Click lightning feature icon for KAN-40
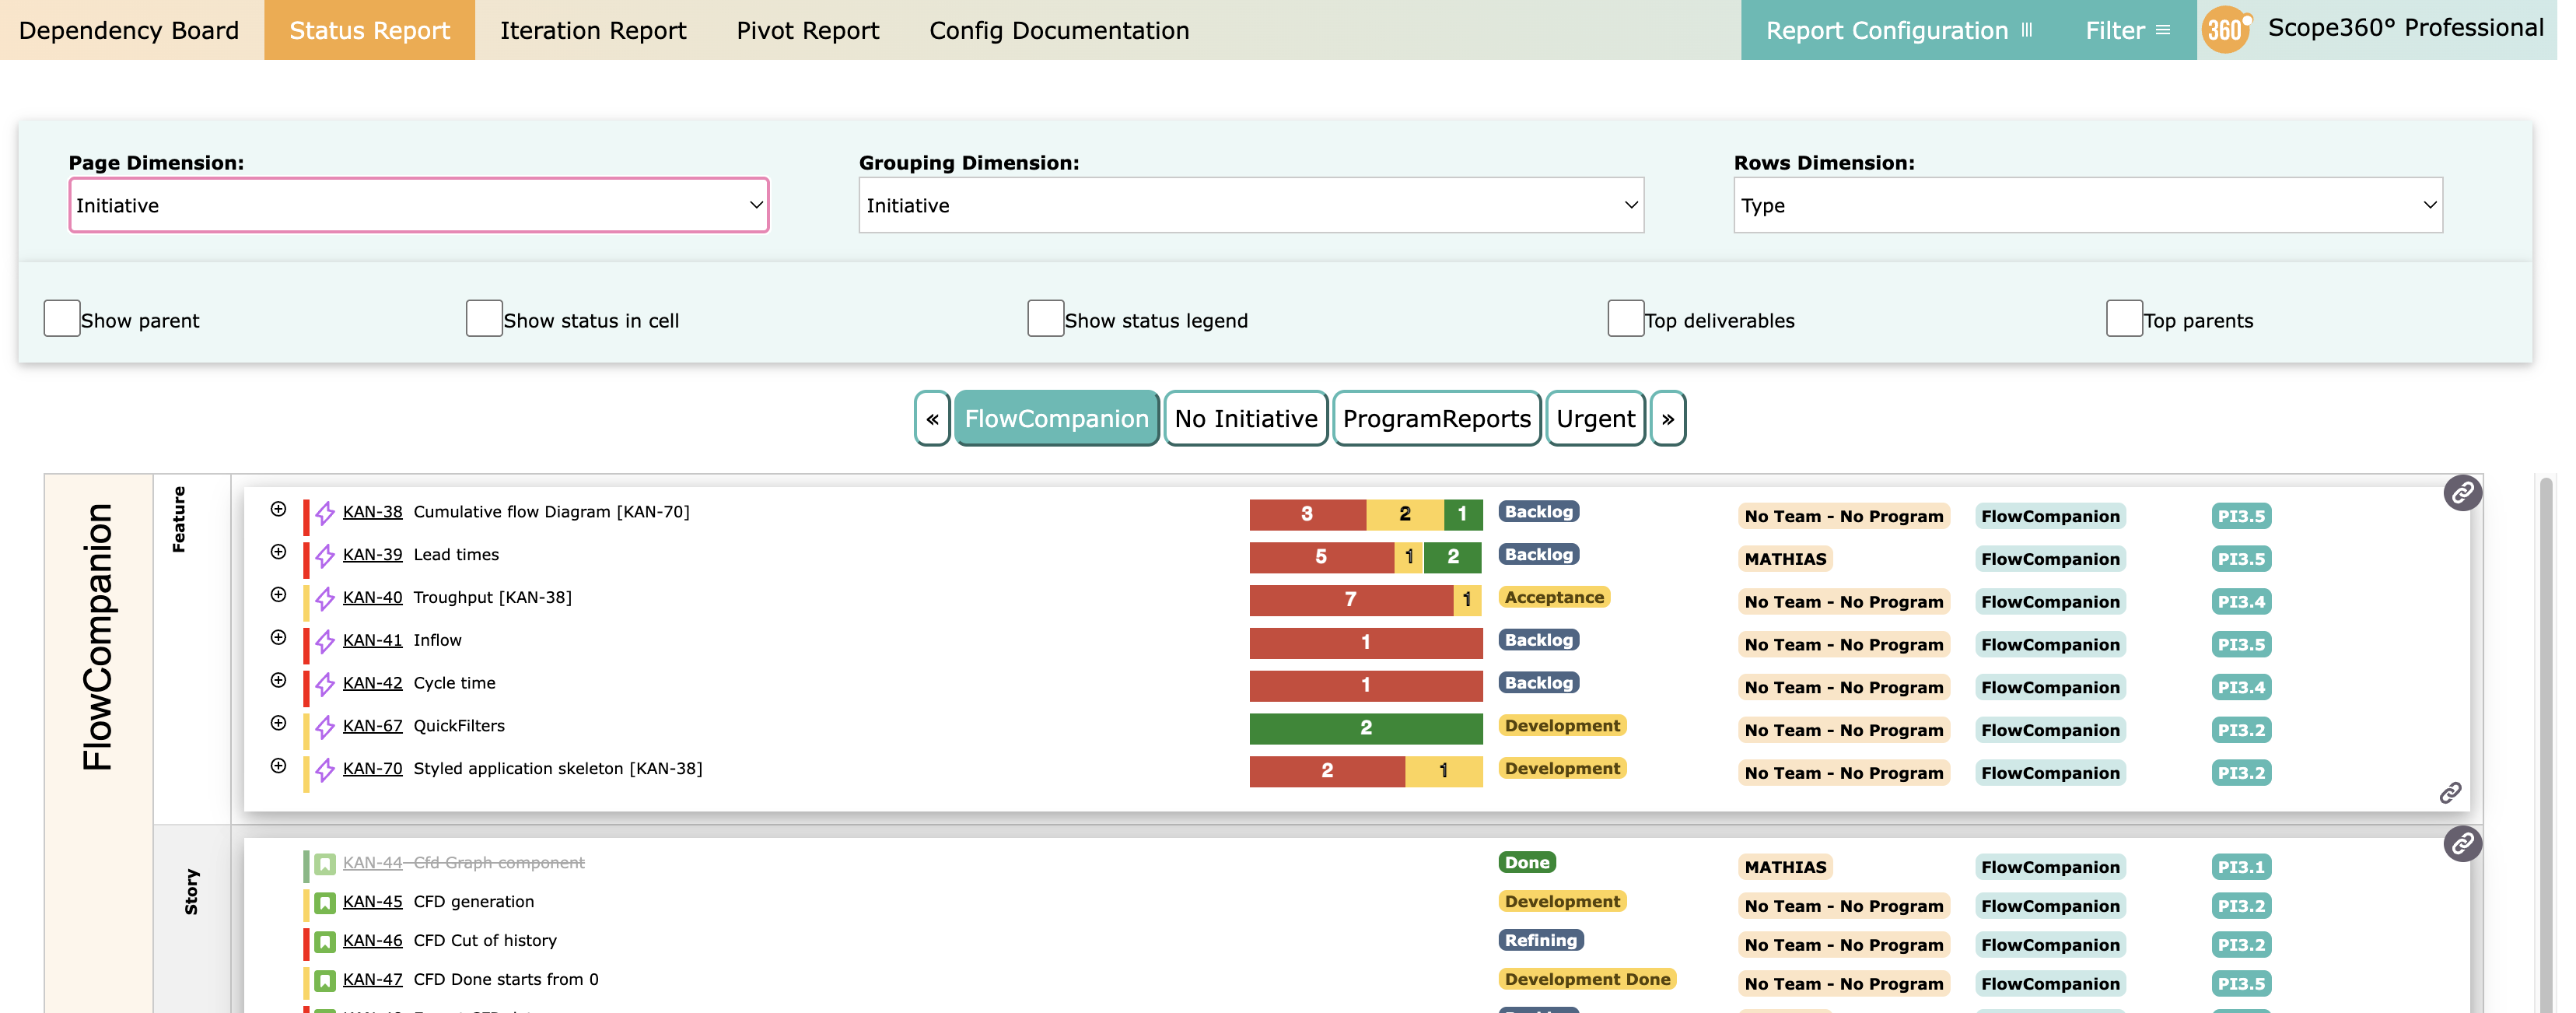2576x1013 pixels. click(325, 599)
